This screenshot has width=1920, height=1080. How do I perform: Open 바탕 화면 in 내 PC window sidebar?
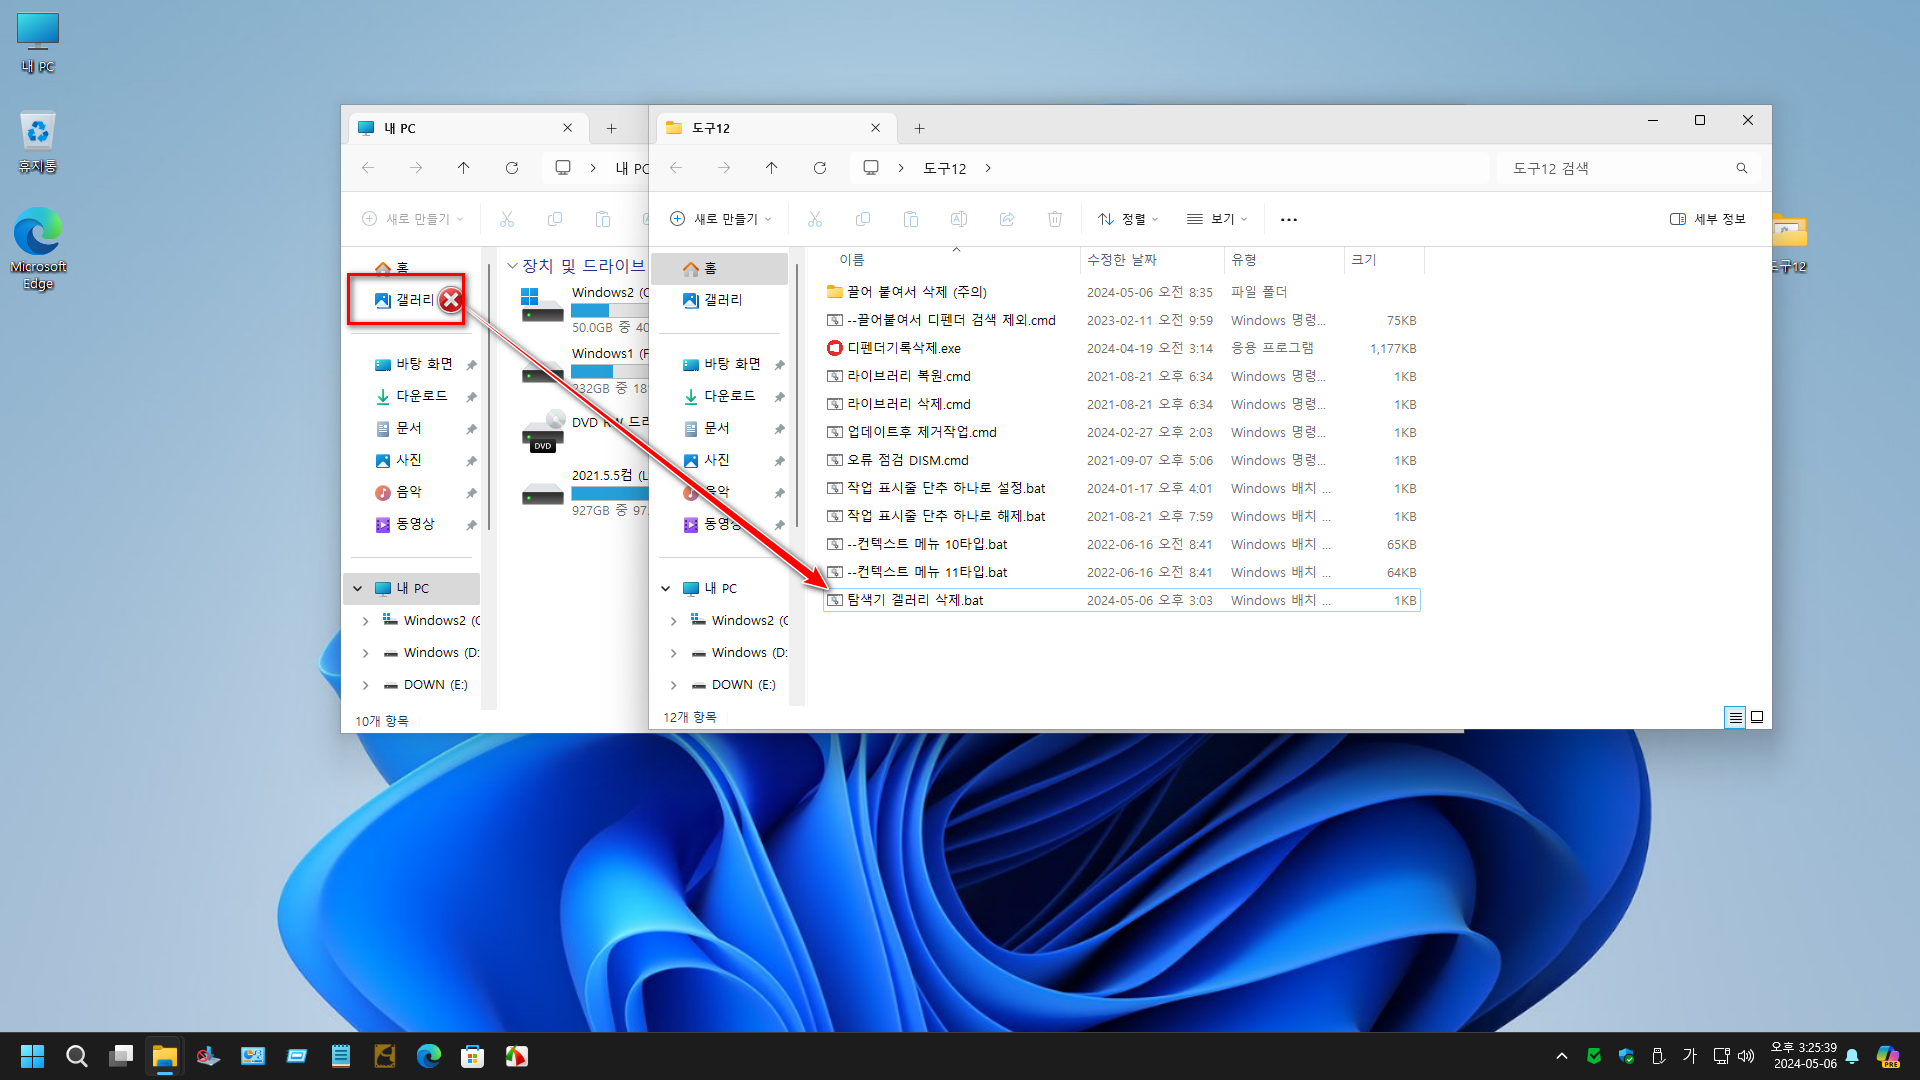tap(412, 364)
